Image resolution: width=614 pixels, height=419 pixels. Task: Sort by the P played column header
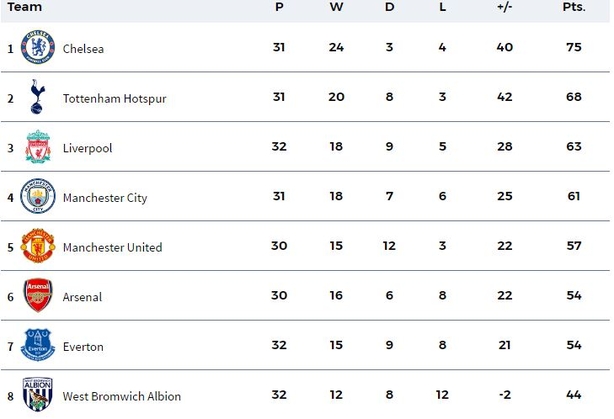click(279, 7)
